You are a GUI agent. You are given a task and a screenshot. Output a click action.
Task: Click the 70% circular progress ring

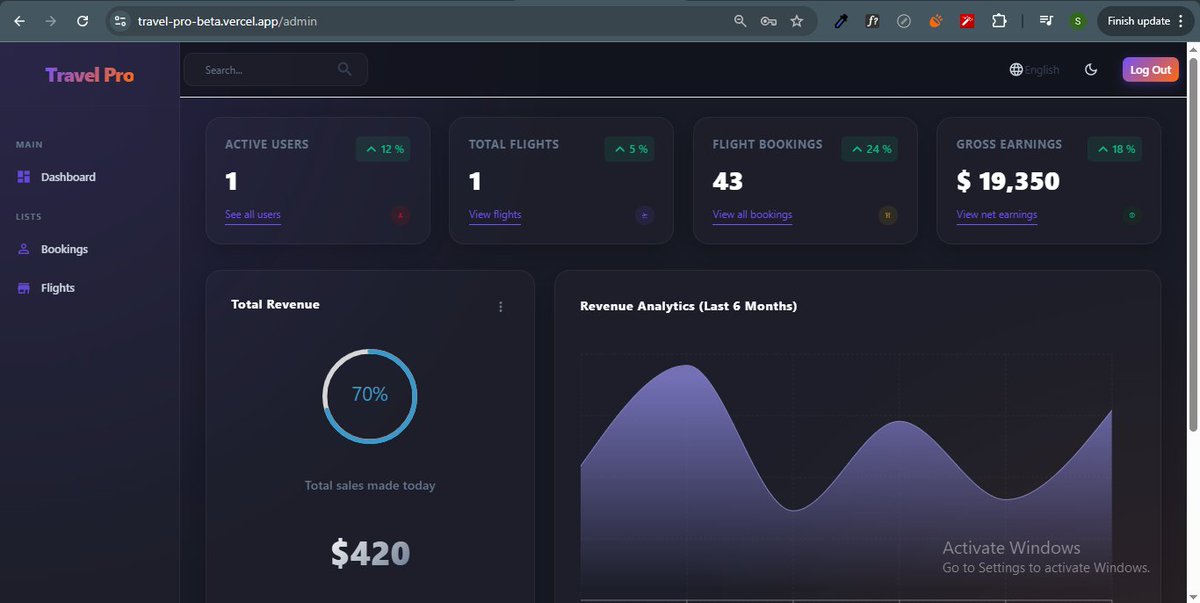tap(370, 396)
